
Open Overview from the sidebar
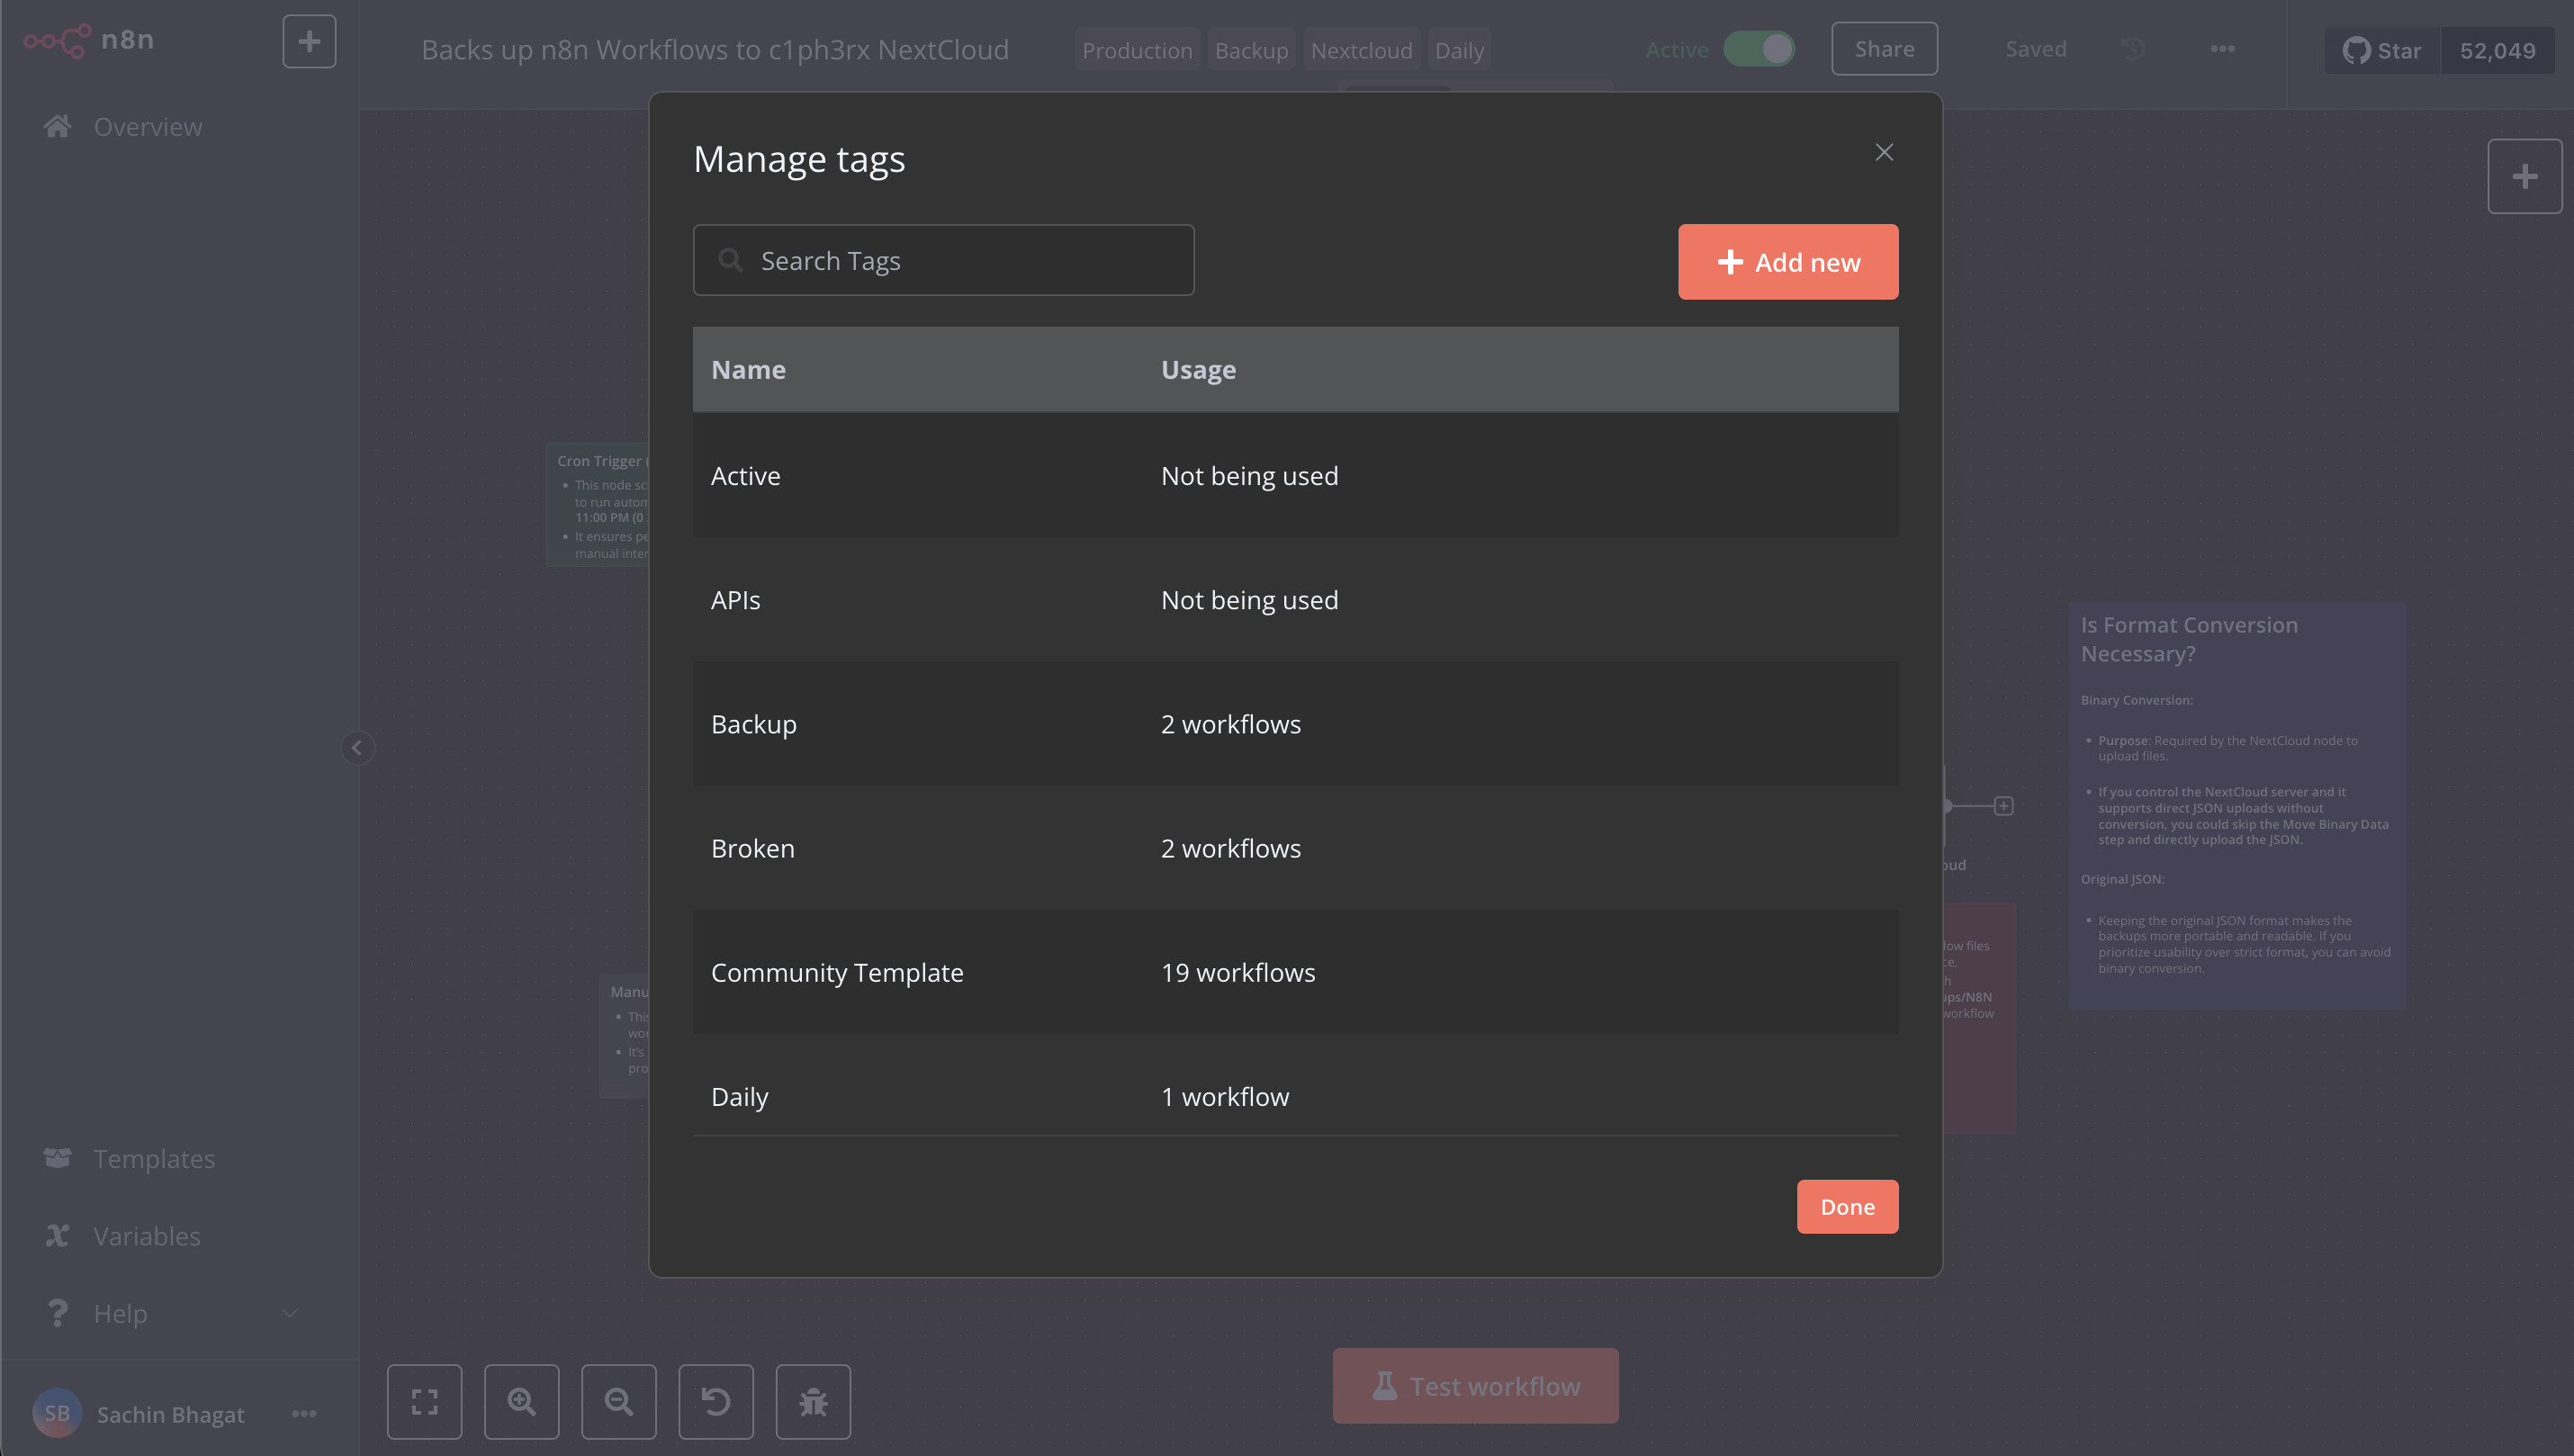point(147,127)
